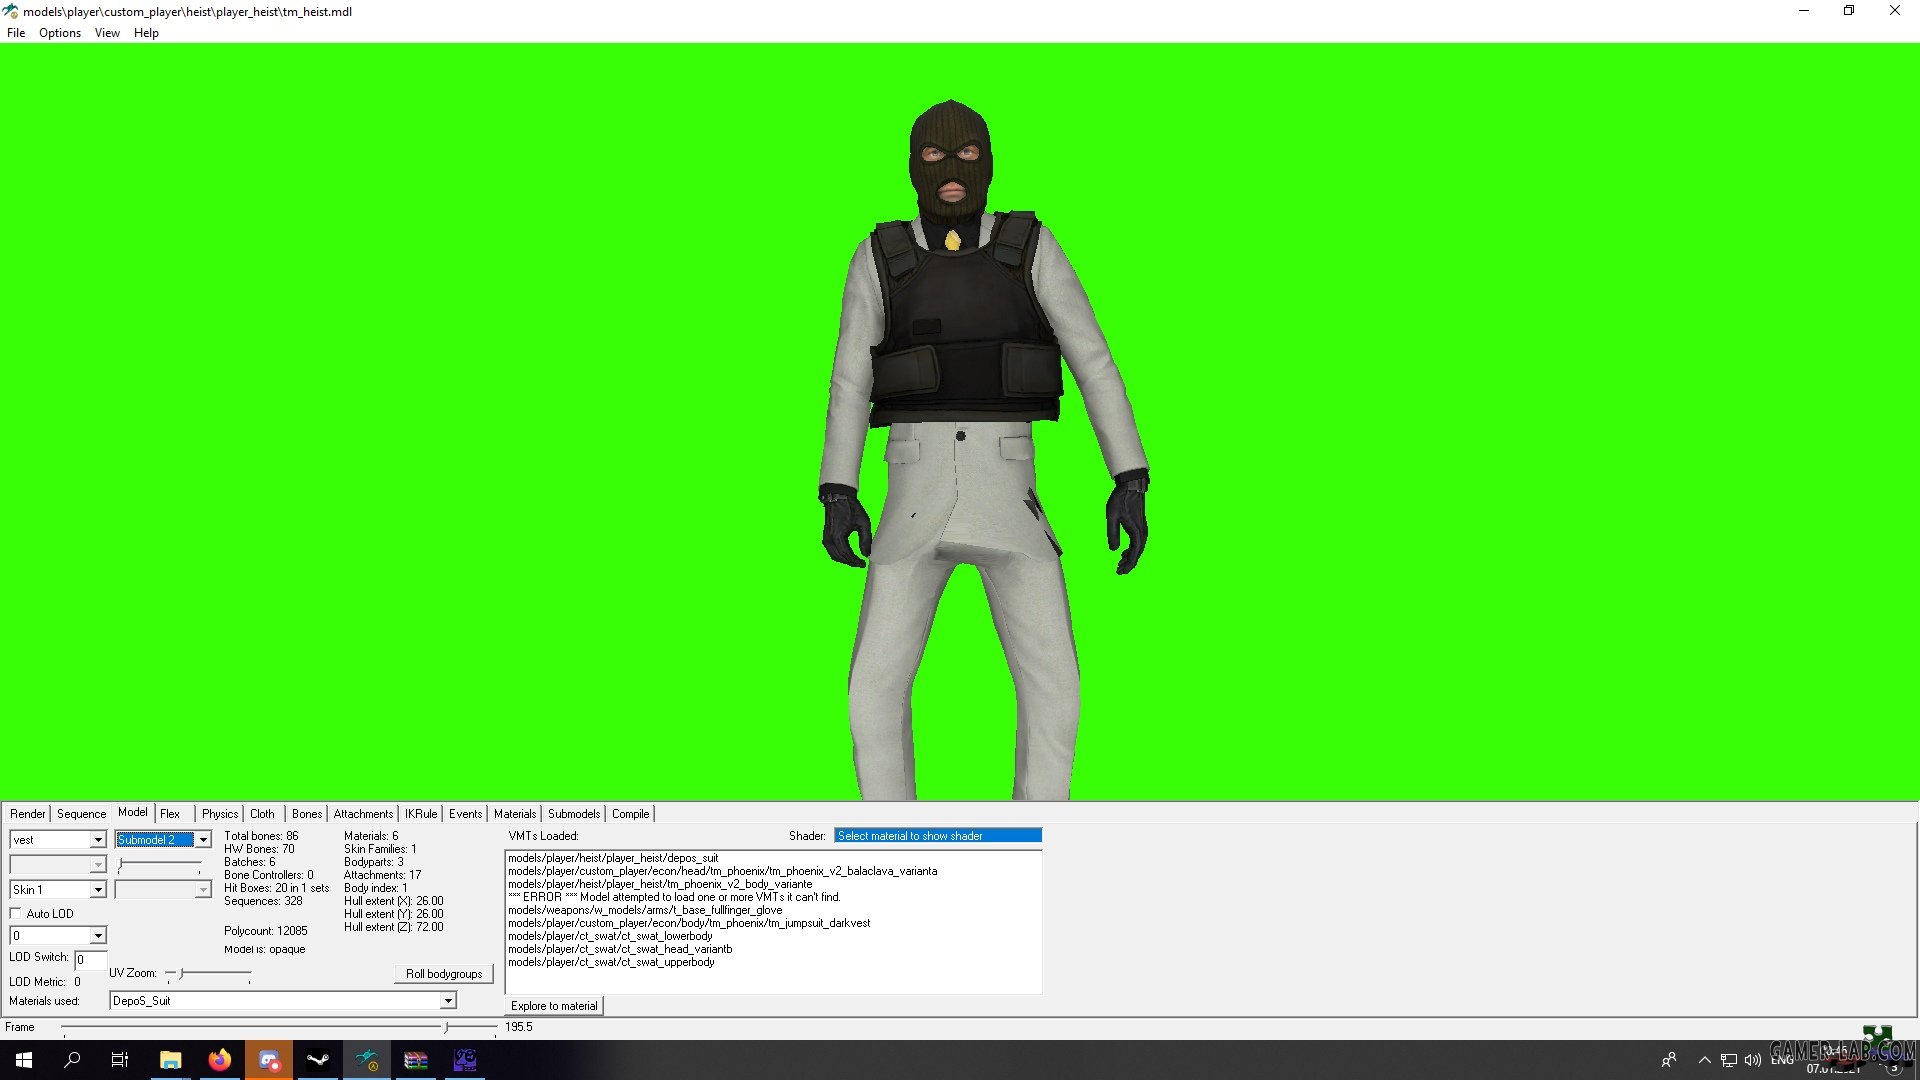The width and height of the screenshot is (1920, 1080).
Task: Click the Explore to material button
Action: (554, 1006)
